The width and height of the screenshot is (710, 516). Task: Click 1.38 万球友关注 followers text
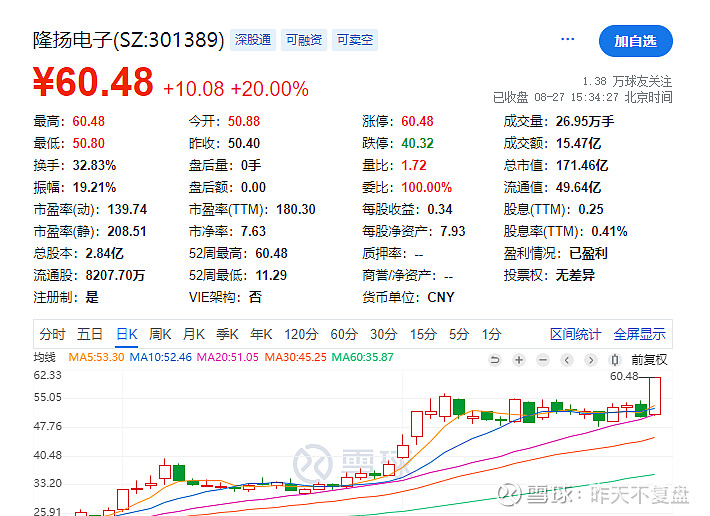[x=627, y=81]
